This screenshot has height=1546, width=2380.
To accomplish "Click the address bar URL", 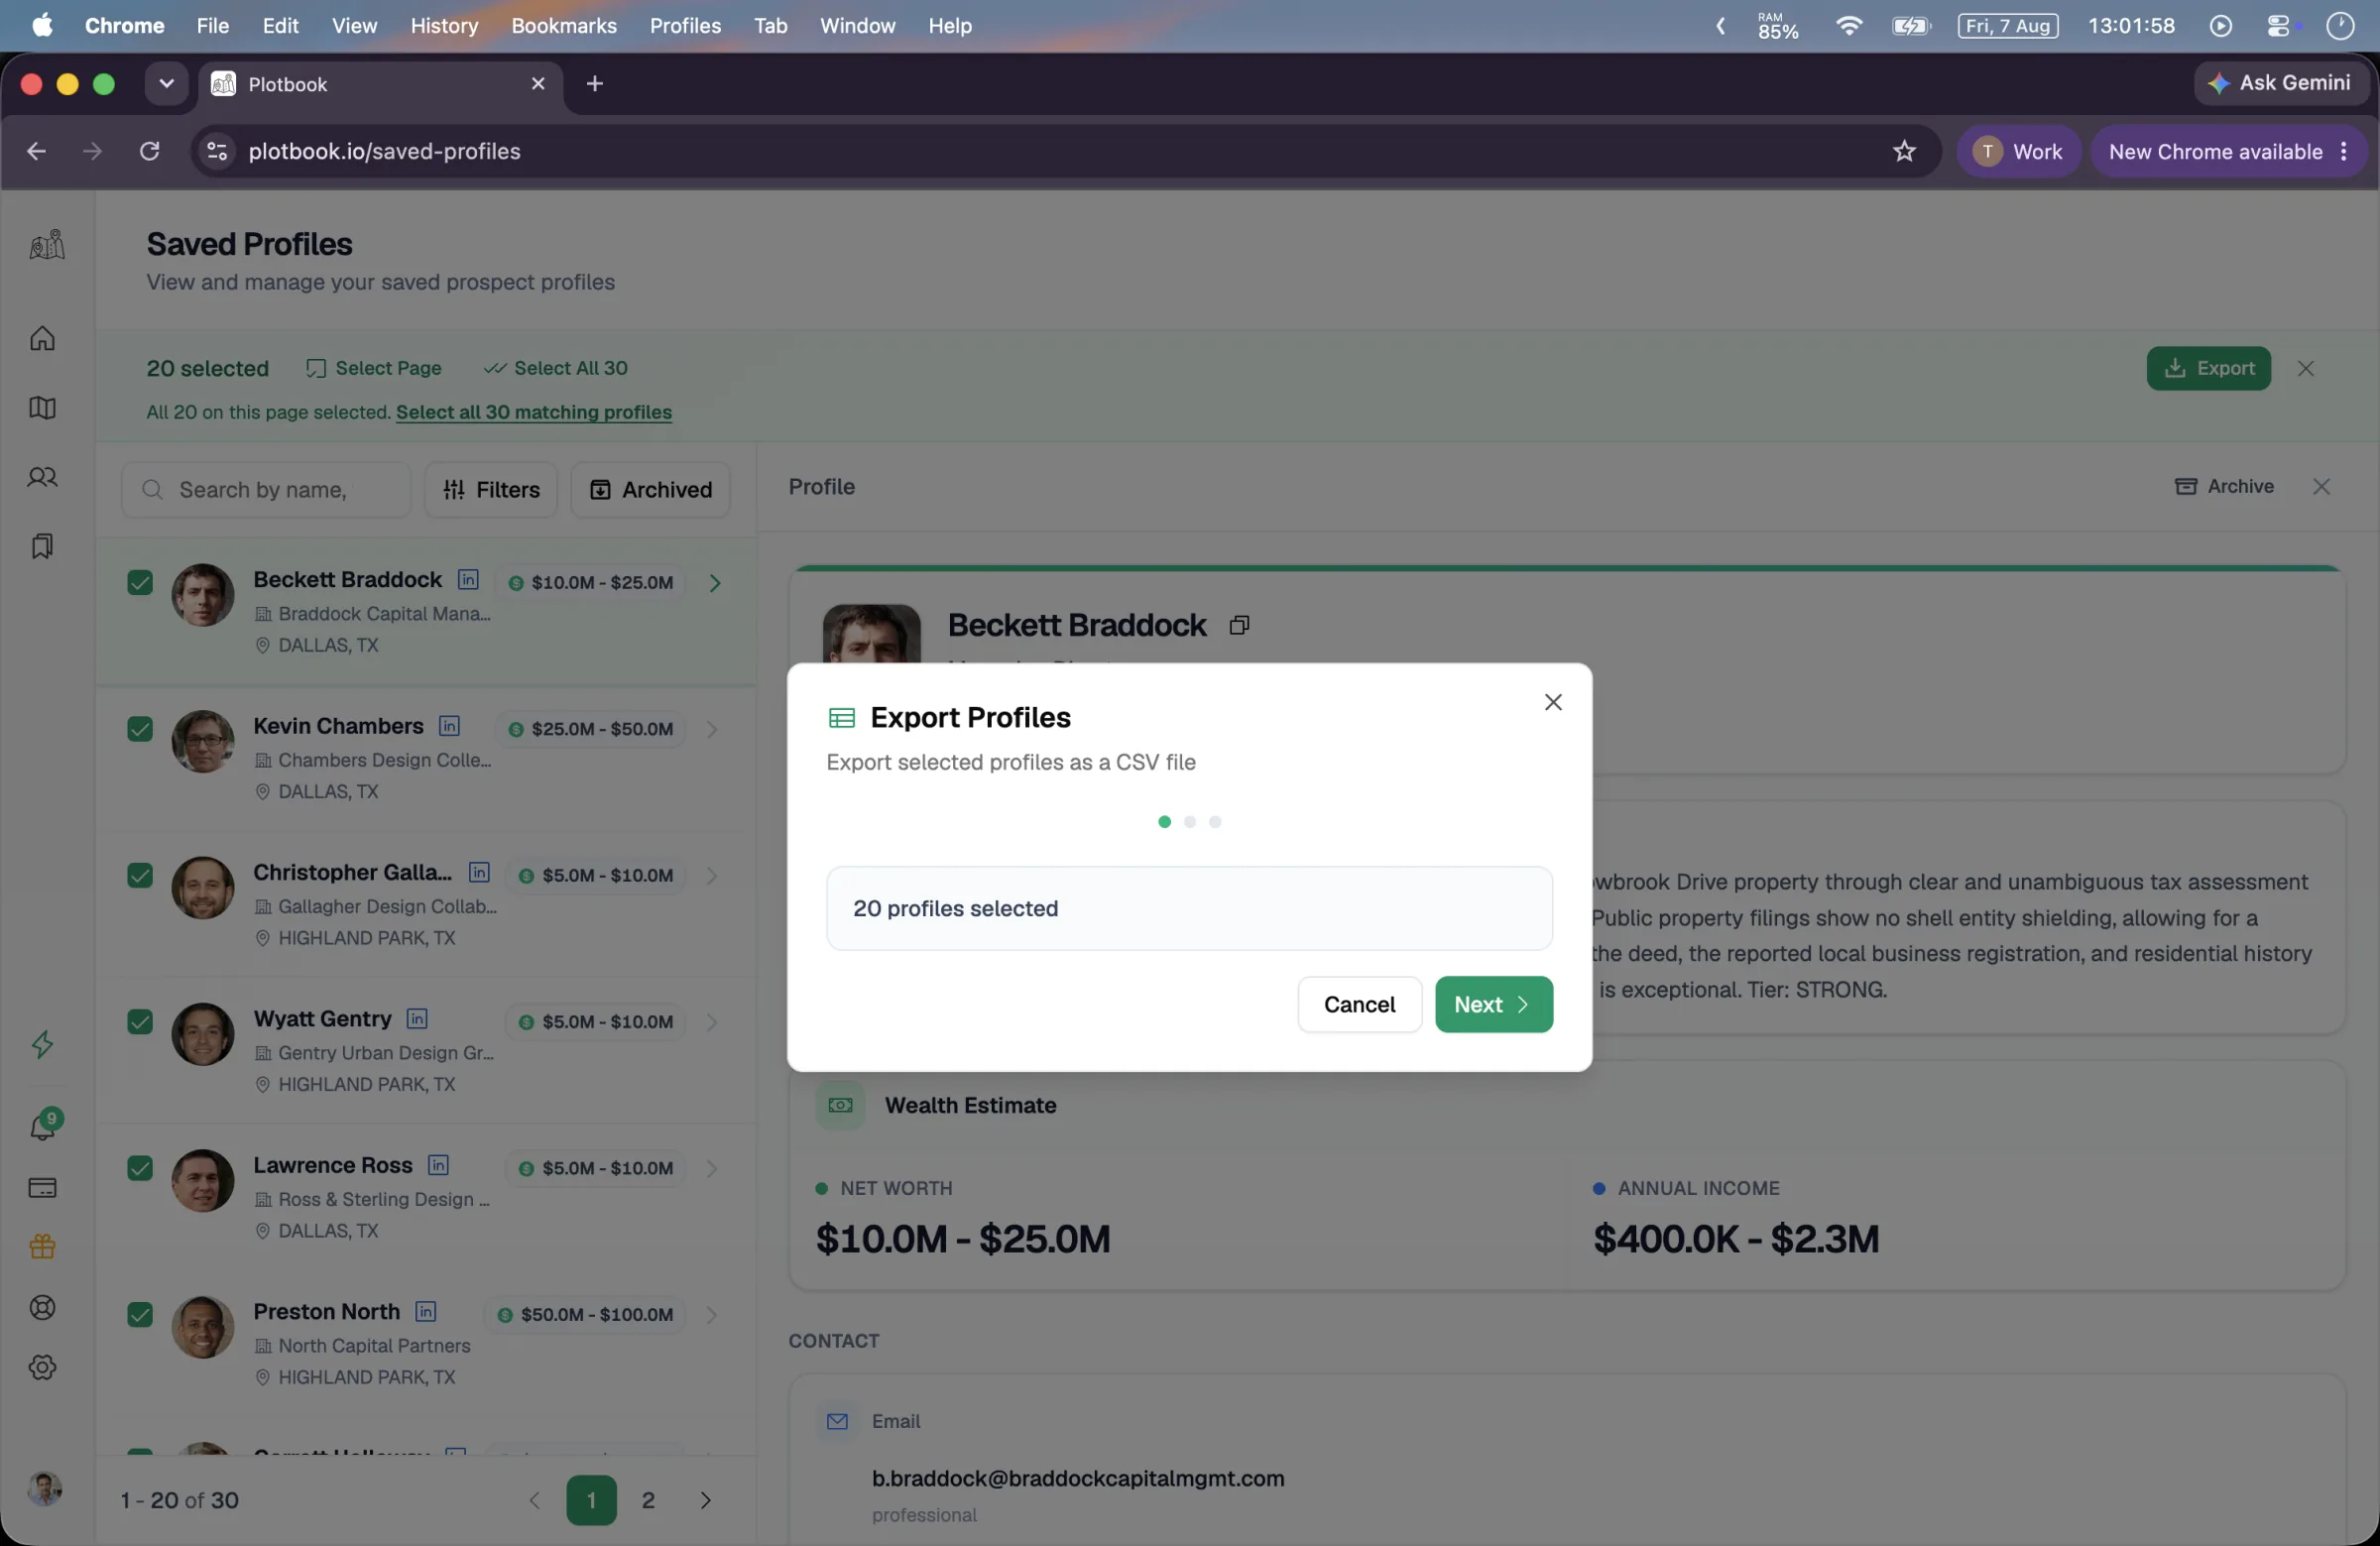I will pyautogui.click(x=385, y=151).
